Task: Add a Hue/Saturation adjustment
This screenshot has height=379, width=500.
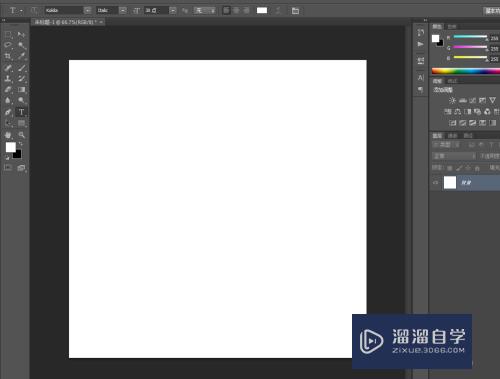Action: coord(448,111)
